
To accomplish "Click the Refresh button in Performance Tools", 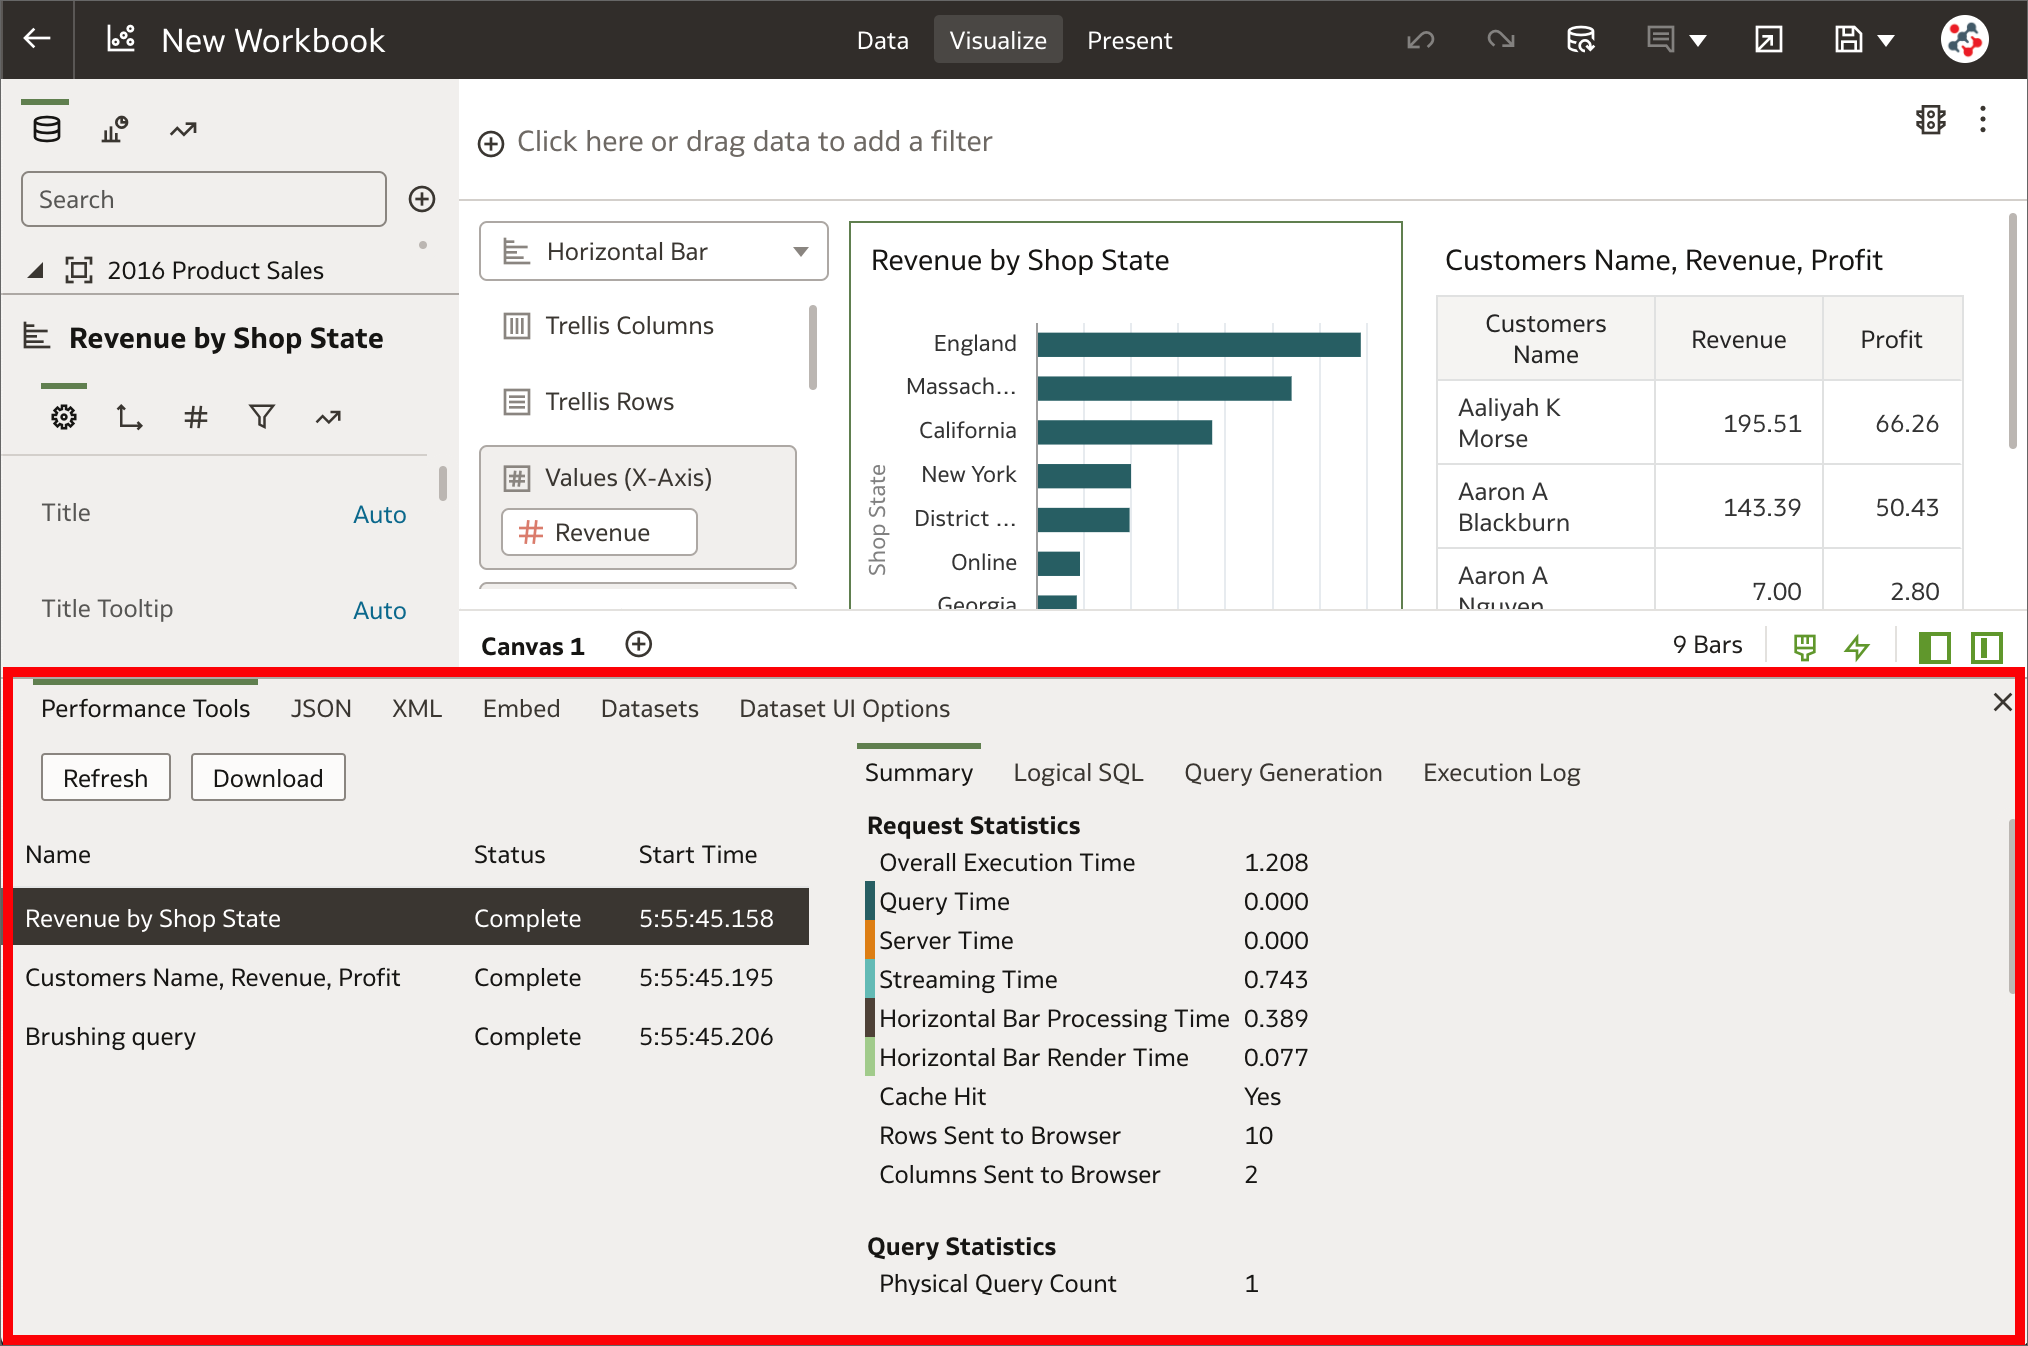I will [x=105, y=777].
